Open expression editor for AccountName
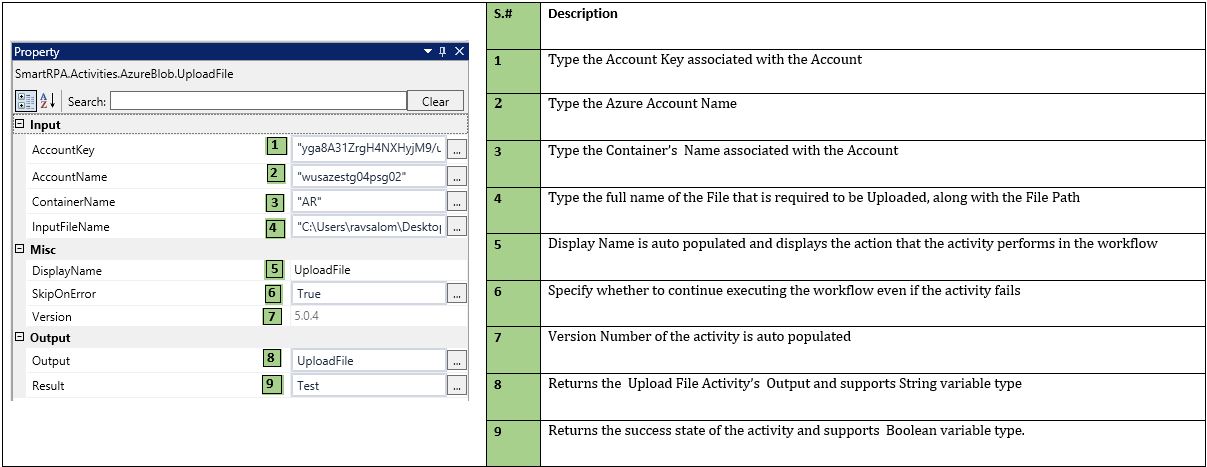The width and height of the screenshot is (1207, 467). 457,176
